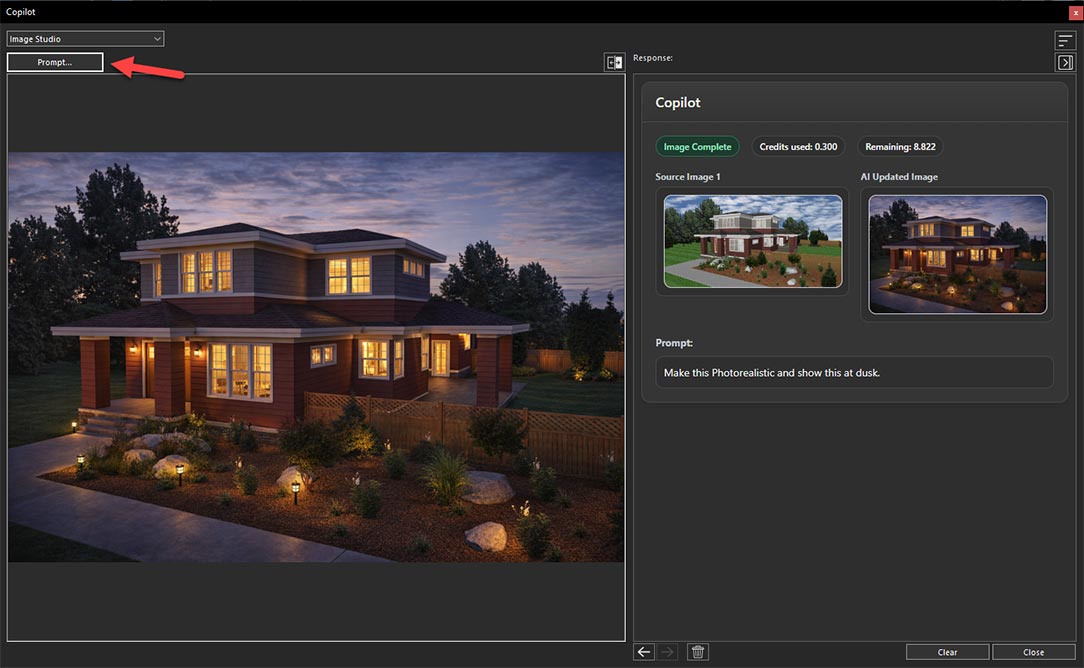The height and width of the screenshot is (668, 1084).
Task: Select the AI Updated Image thumbnail
Action: (x=957, y=254)
